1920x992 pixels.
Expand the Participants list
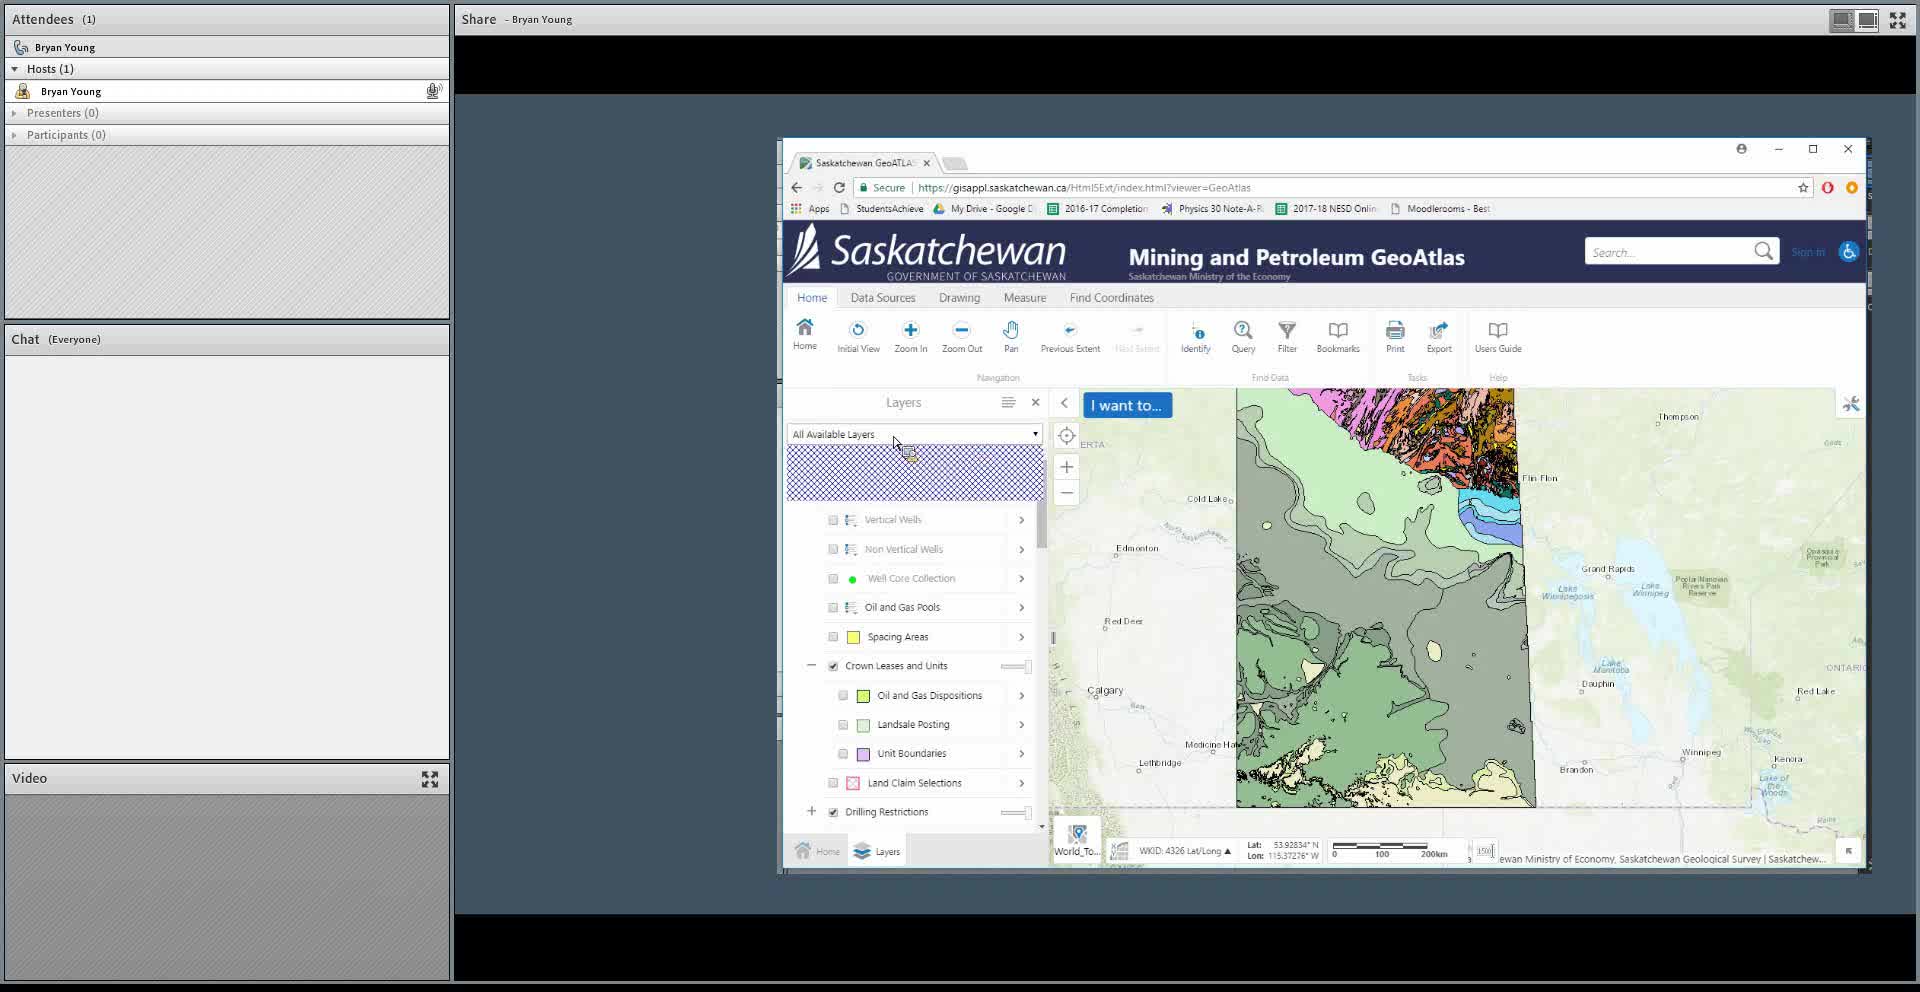(14, 135)
